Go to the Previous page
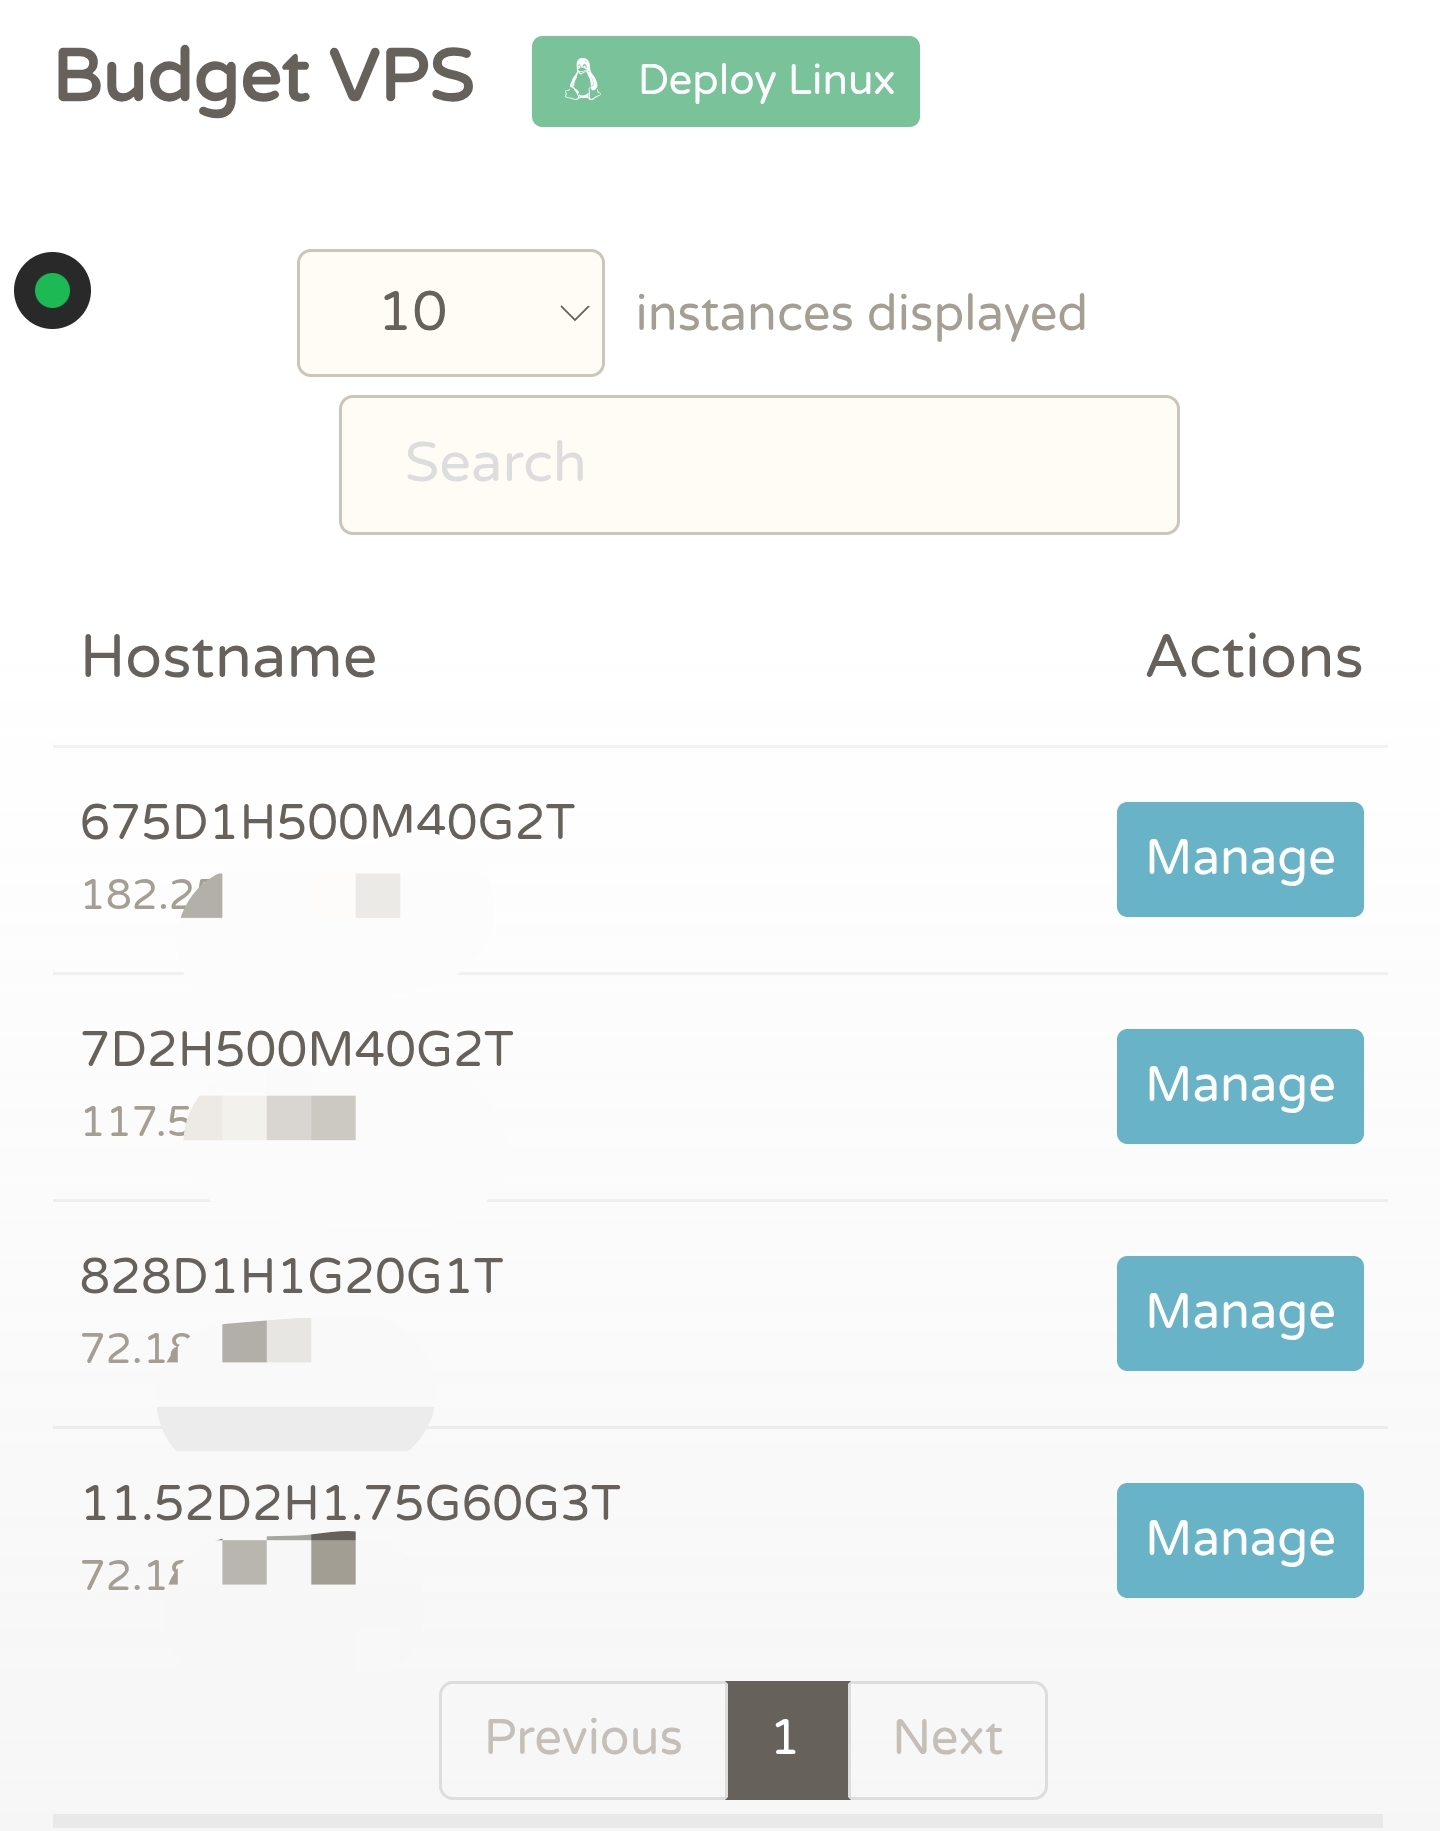 coord(584,1740)
